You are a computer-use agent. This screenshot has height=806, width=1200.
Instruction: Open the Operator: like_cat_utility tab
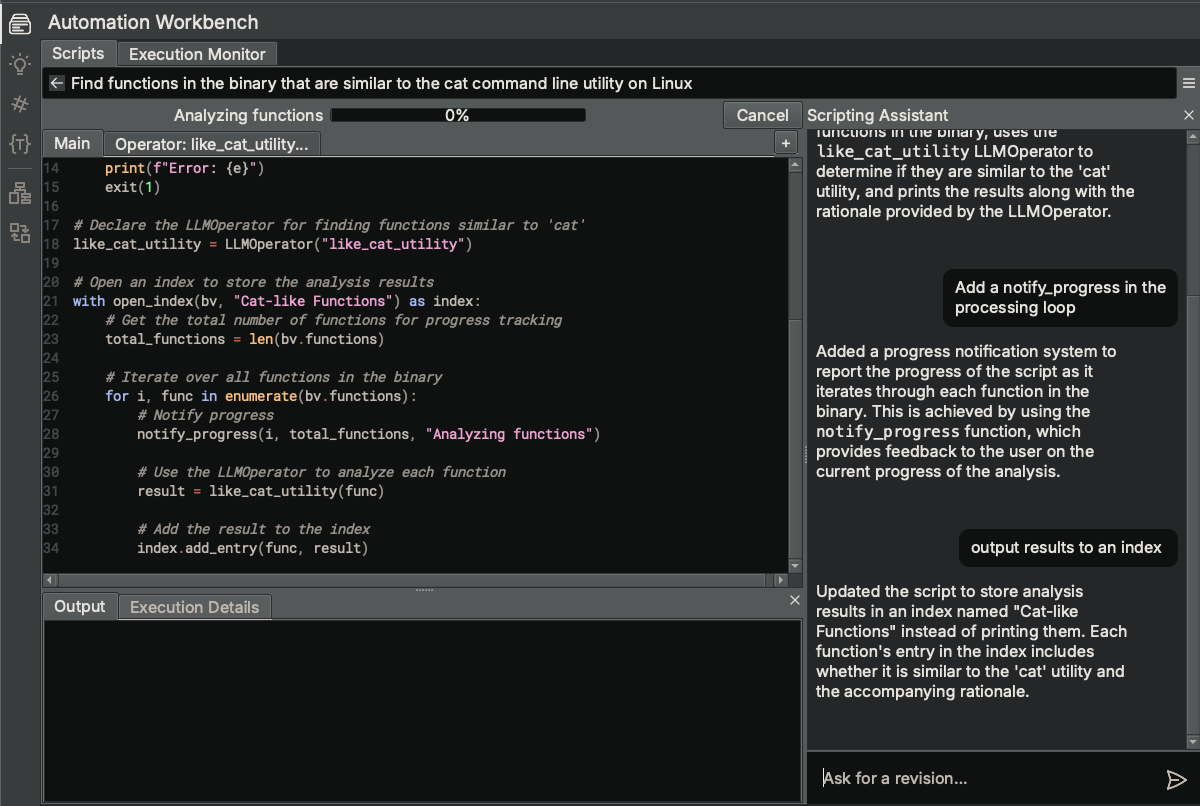click(211, 142)
